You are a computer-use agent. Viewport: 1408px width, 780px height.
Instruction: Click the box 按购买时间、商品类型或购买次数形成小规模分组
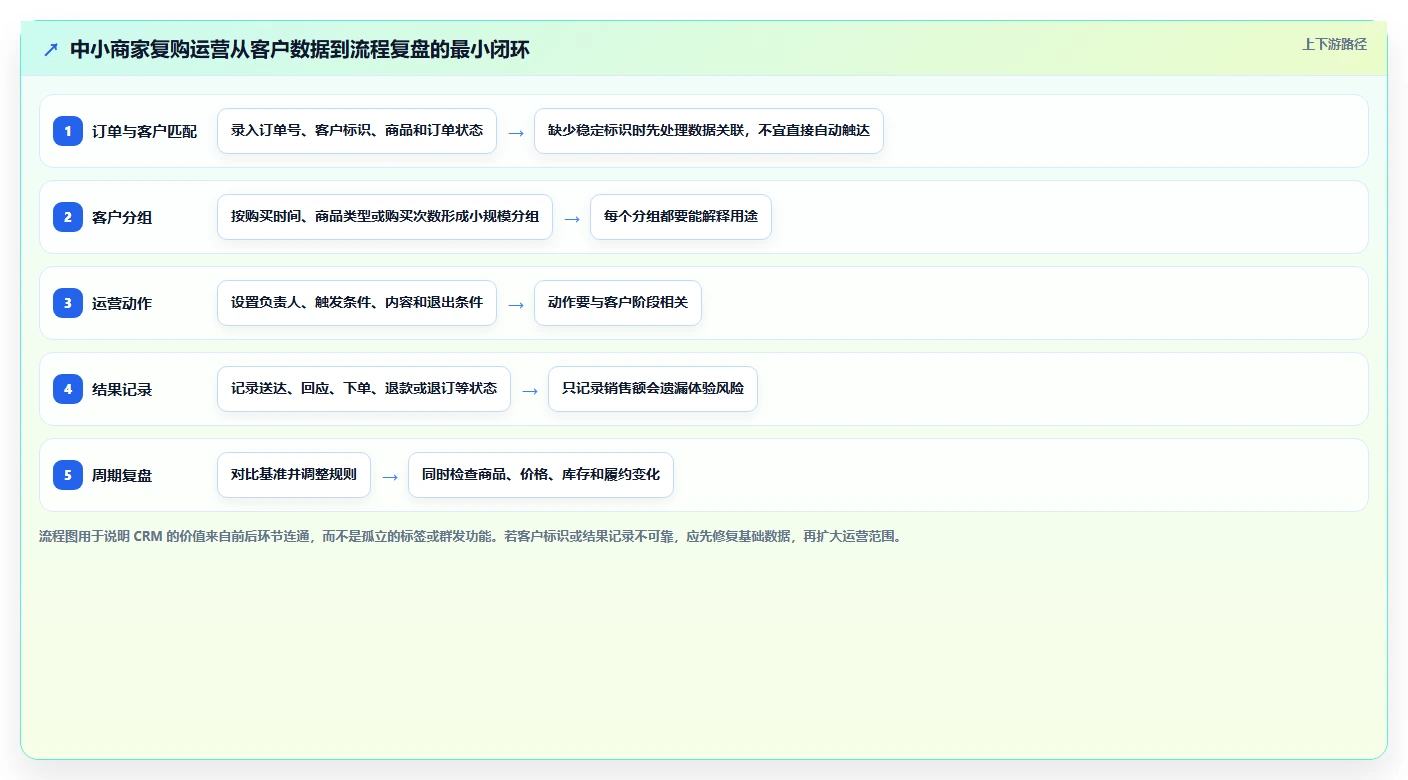click(385, 217)
